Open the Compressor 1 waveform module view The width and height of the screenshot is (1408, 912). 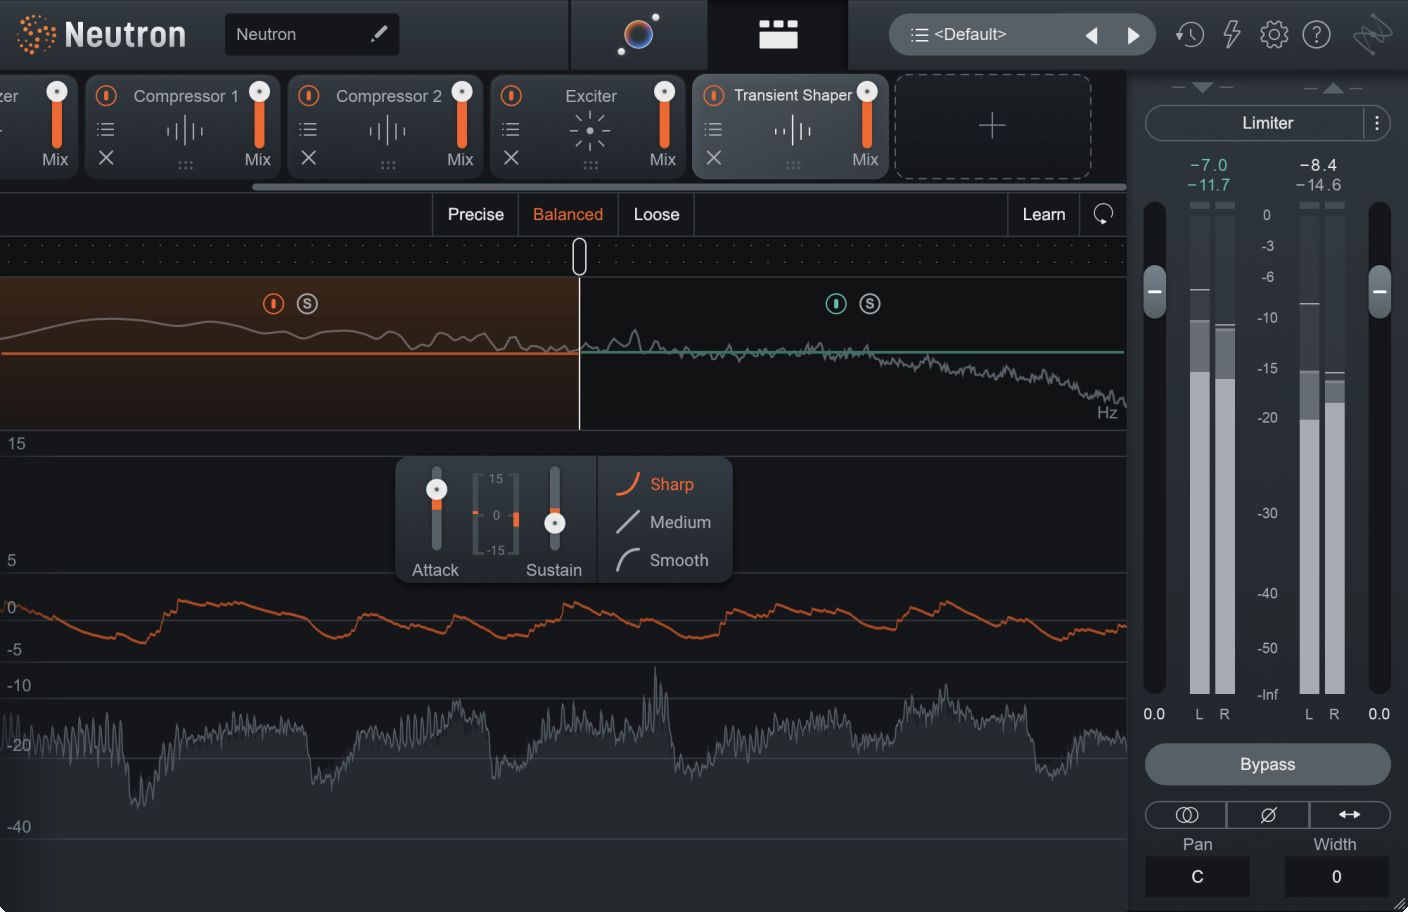pos(185,130)
